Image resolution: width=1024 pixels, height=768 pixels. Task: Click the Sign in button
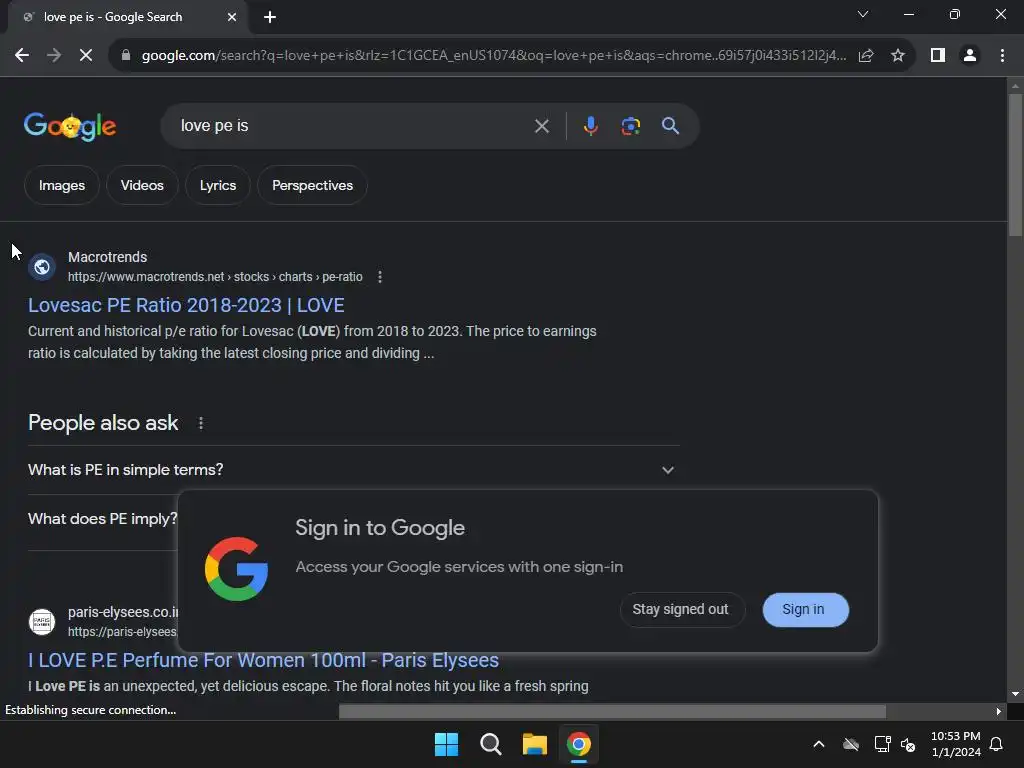tap(805, 609)
